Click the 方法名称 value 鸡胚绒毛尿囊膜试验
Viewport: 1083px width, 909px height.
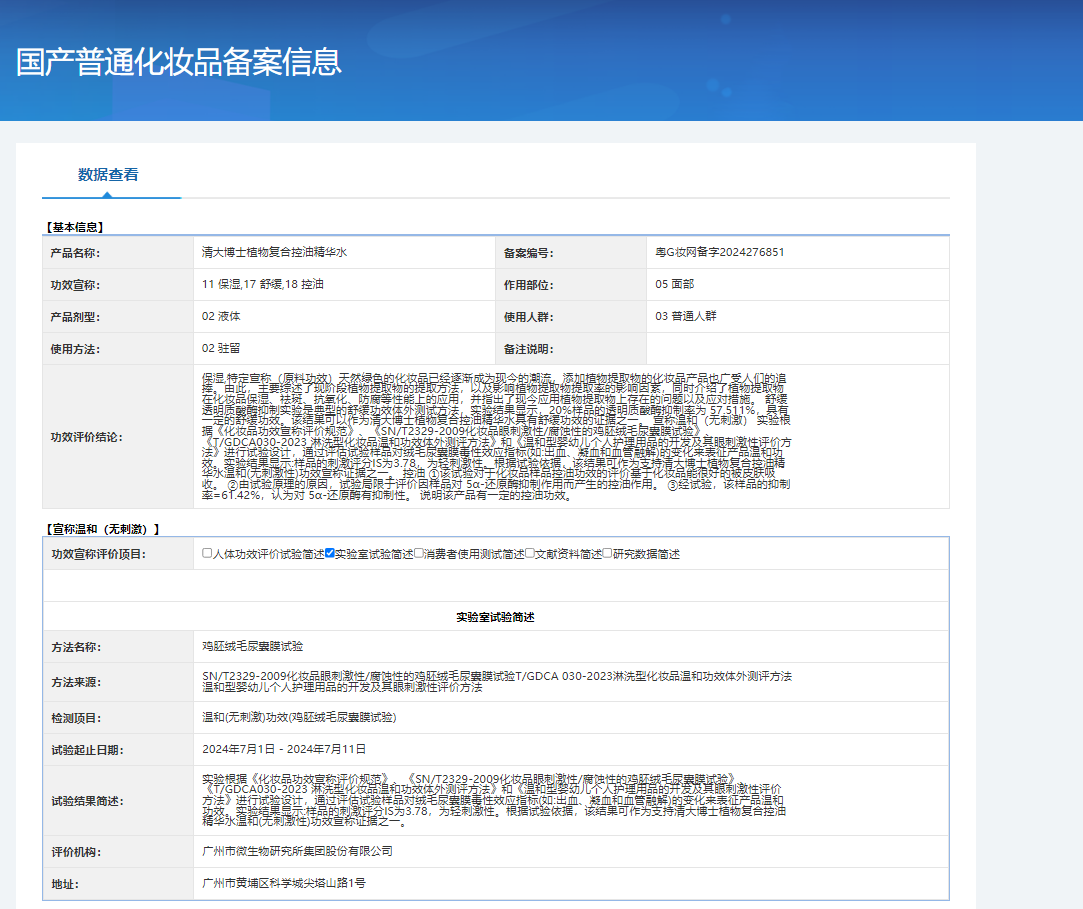click(252, 647)
